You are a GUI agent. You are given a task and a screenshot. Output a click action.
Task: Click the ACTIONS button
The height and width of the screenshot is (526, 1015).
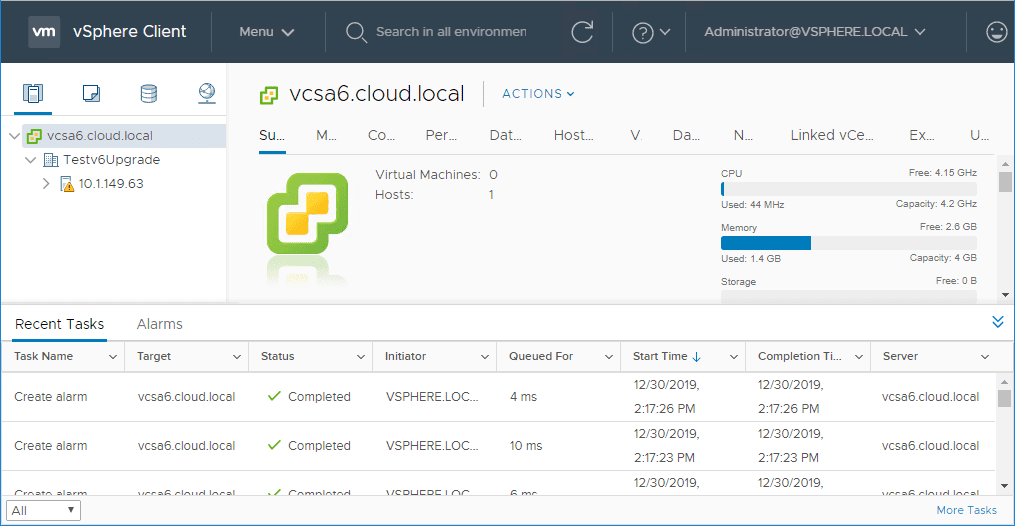click(x=538, y=94)
